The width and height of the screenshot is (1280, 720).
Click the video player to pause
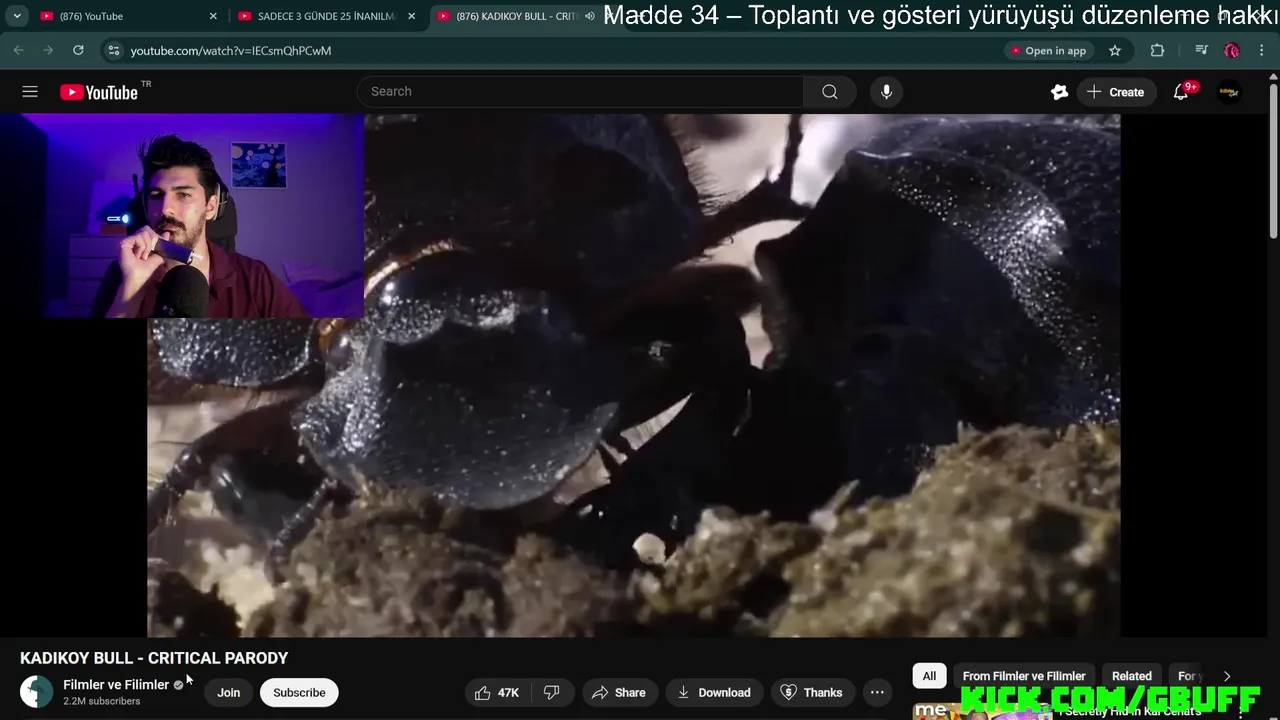(x=634, y=375)
